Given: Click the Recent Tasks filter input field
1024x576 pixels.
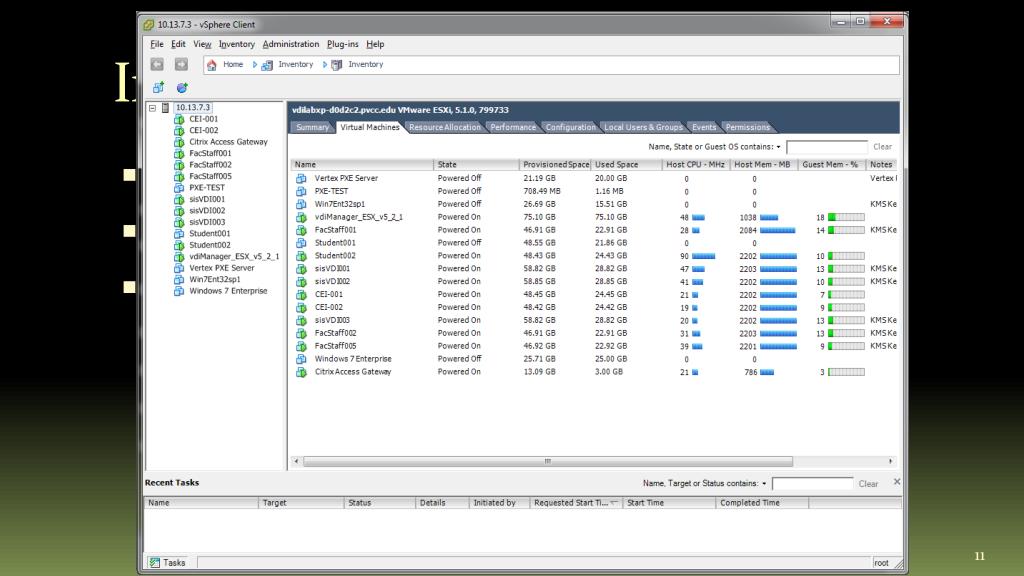Looking at the screenshot, I should pos(812,484).
